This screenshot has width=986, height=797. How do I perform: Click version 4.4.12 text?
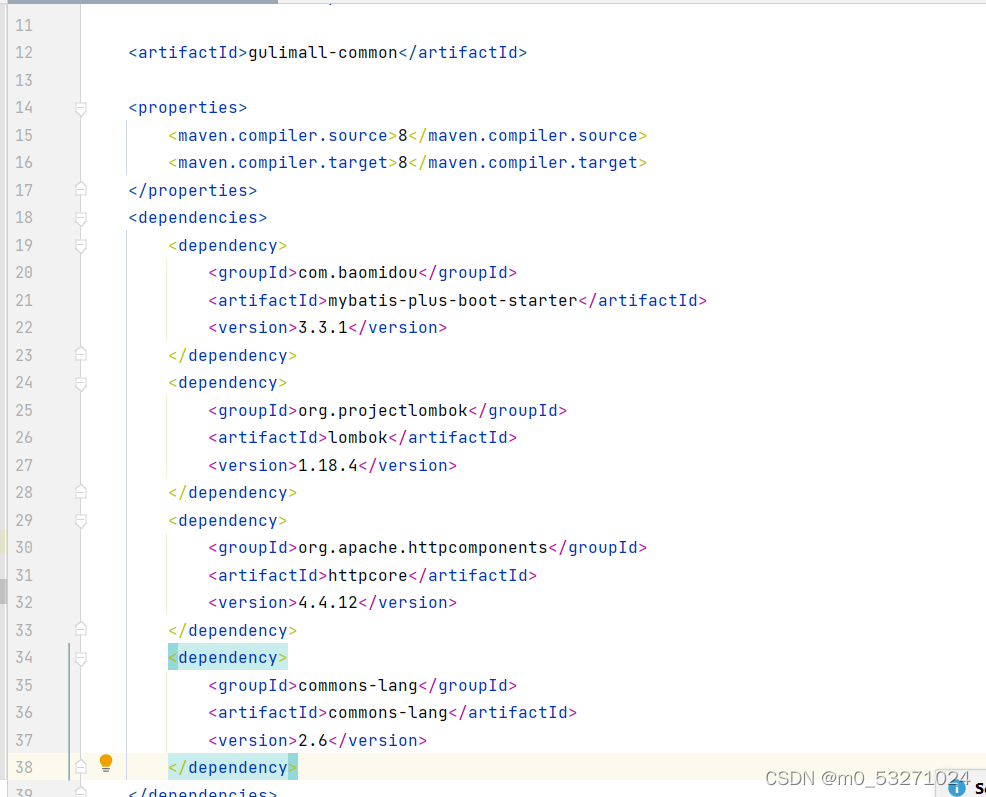328,603
